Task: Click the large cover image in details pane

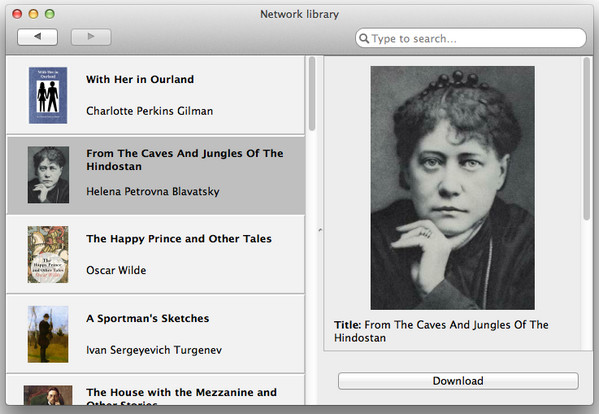Action: point(452,188)
